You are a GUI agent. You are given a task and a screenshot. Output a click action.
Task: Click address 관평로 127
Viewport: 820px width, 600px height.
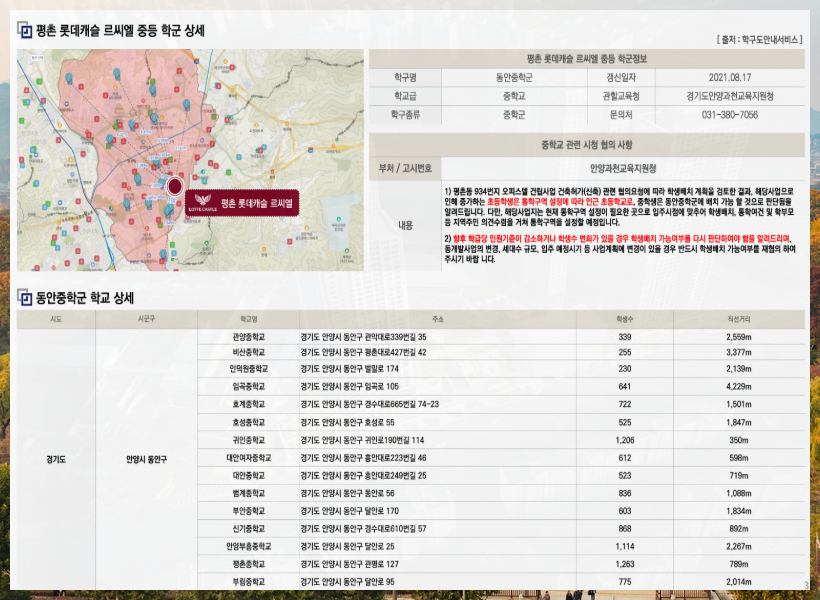coord(381,564)
